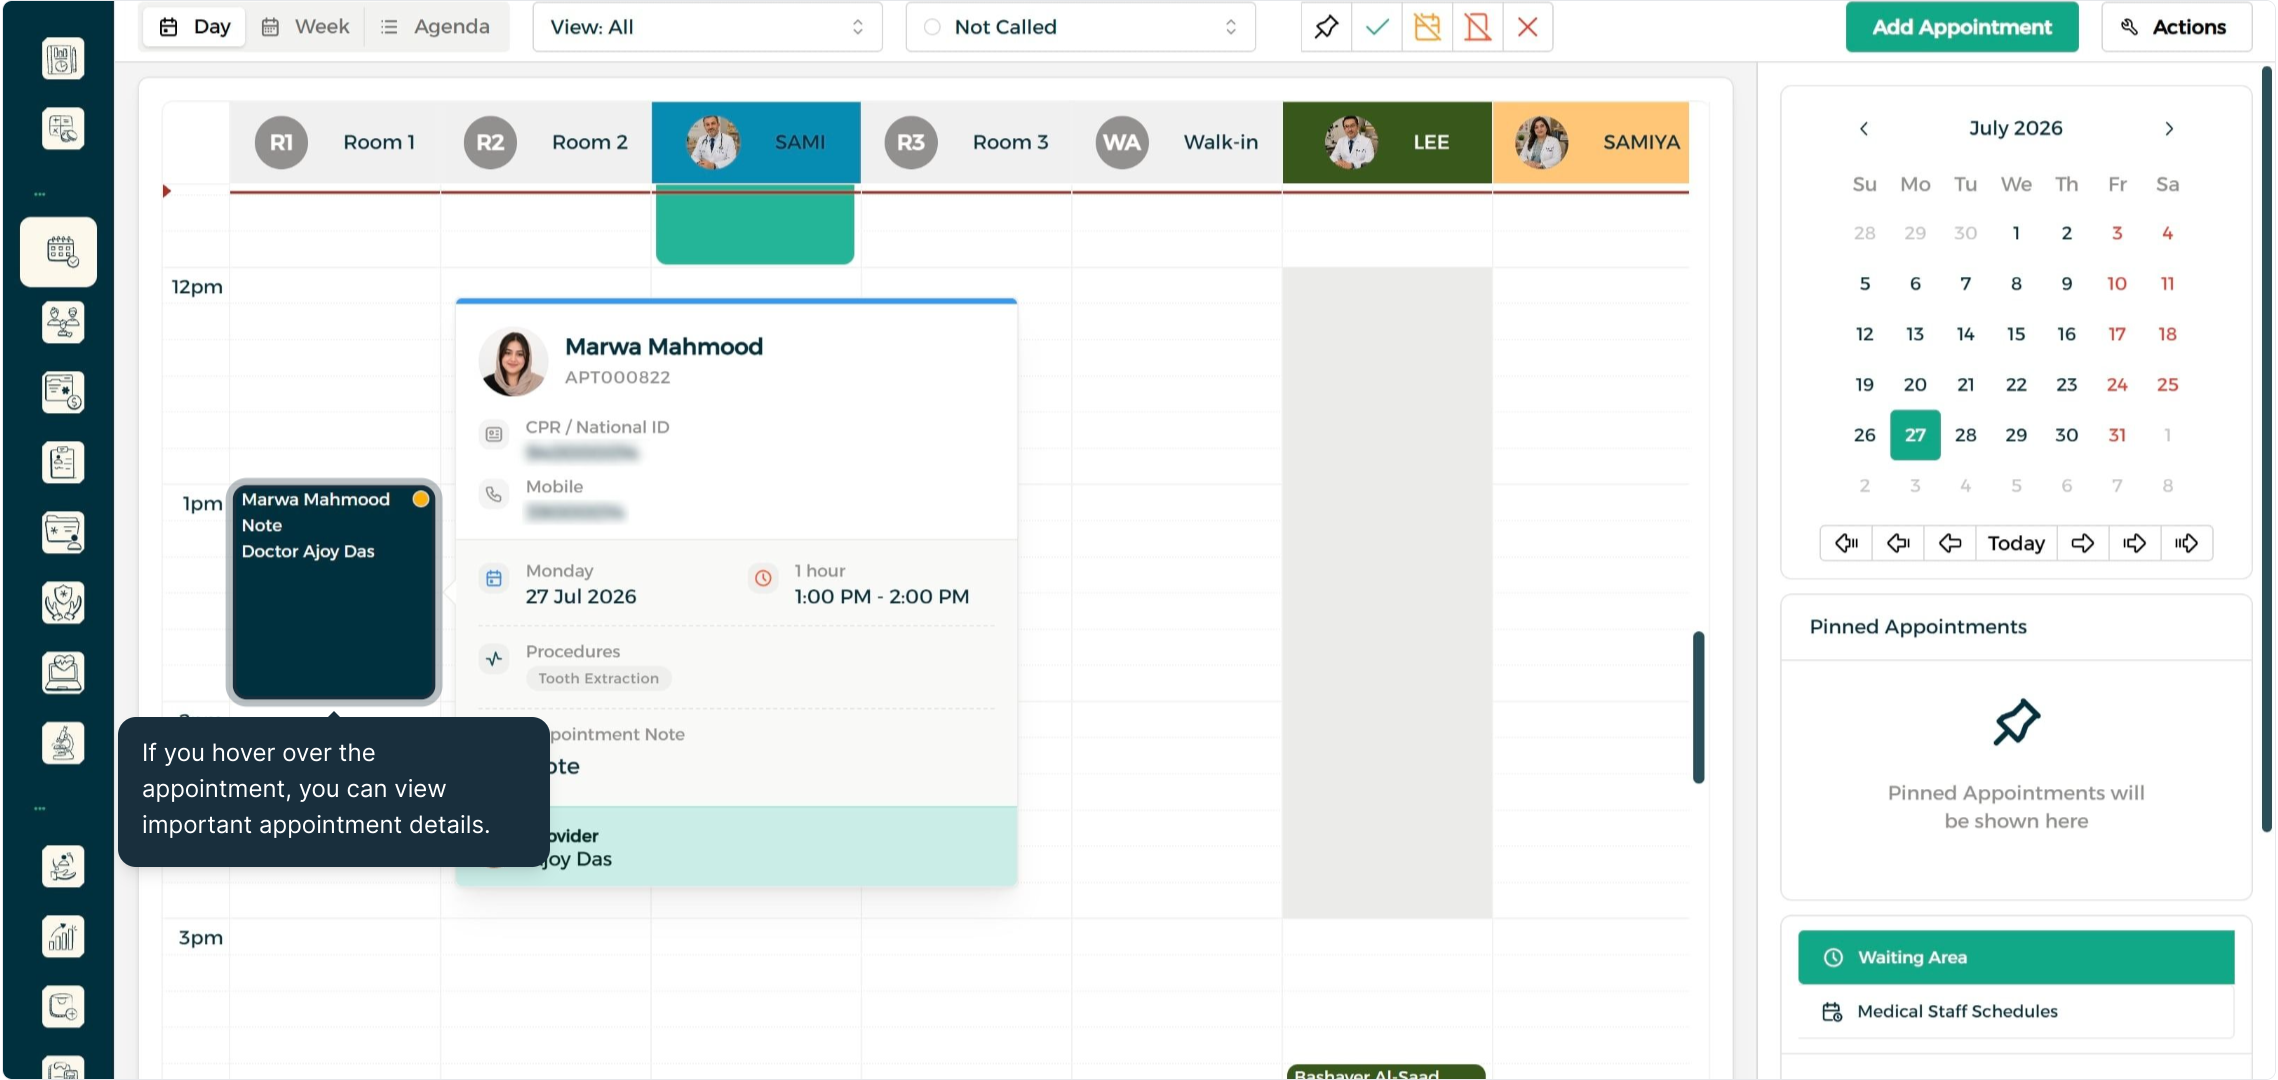The image size is (2278, 1080).
Task: Click the green appointment block under SAMI
Action: pyautogui.click(x=755, y=225)
